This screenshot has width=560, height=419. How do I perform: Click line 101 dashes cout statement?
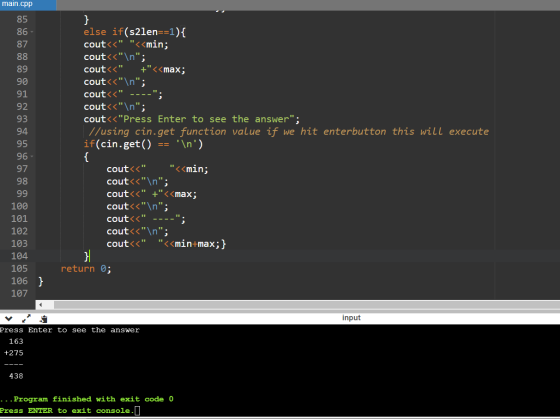(146, 219)
